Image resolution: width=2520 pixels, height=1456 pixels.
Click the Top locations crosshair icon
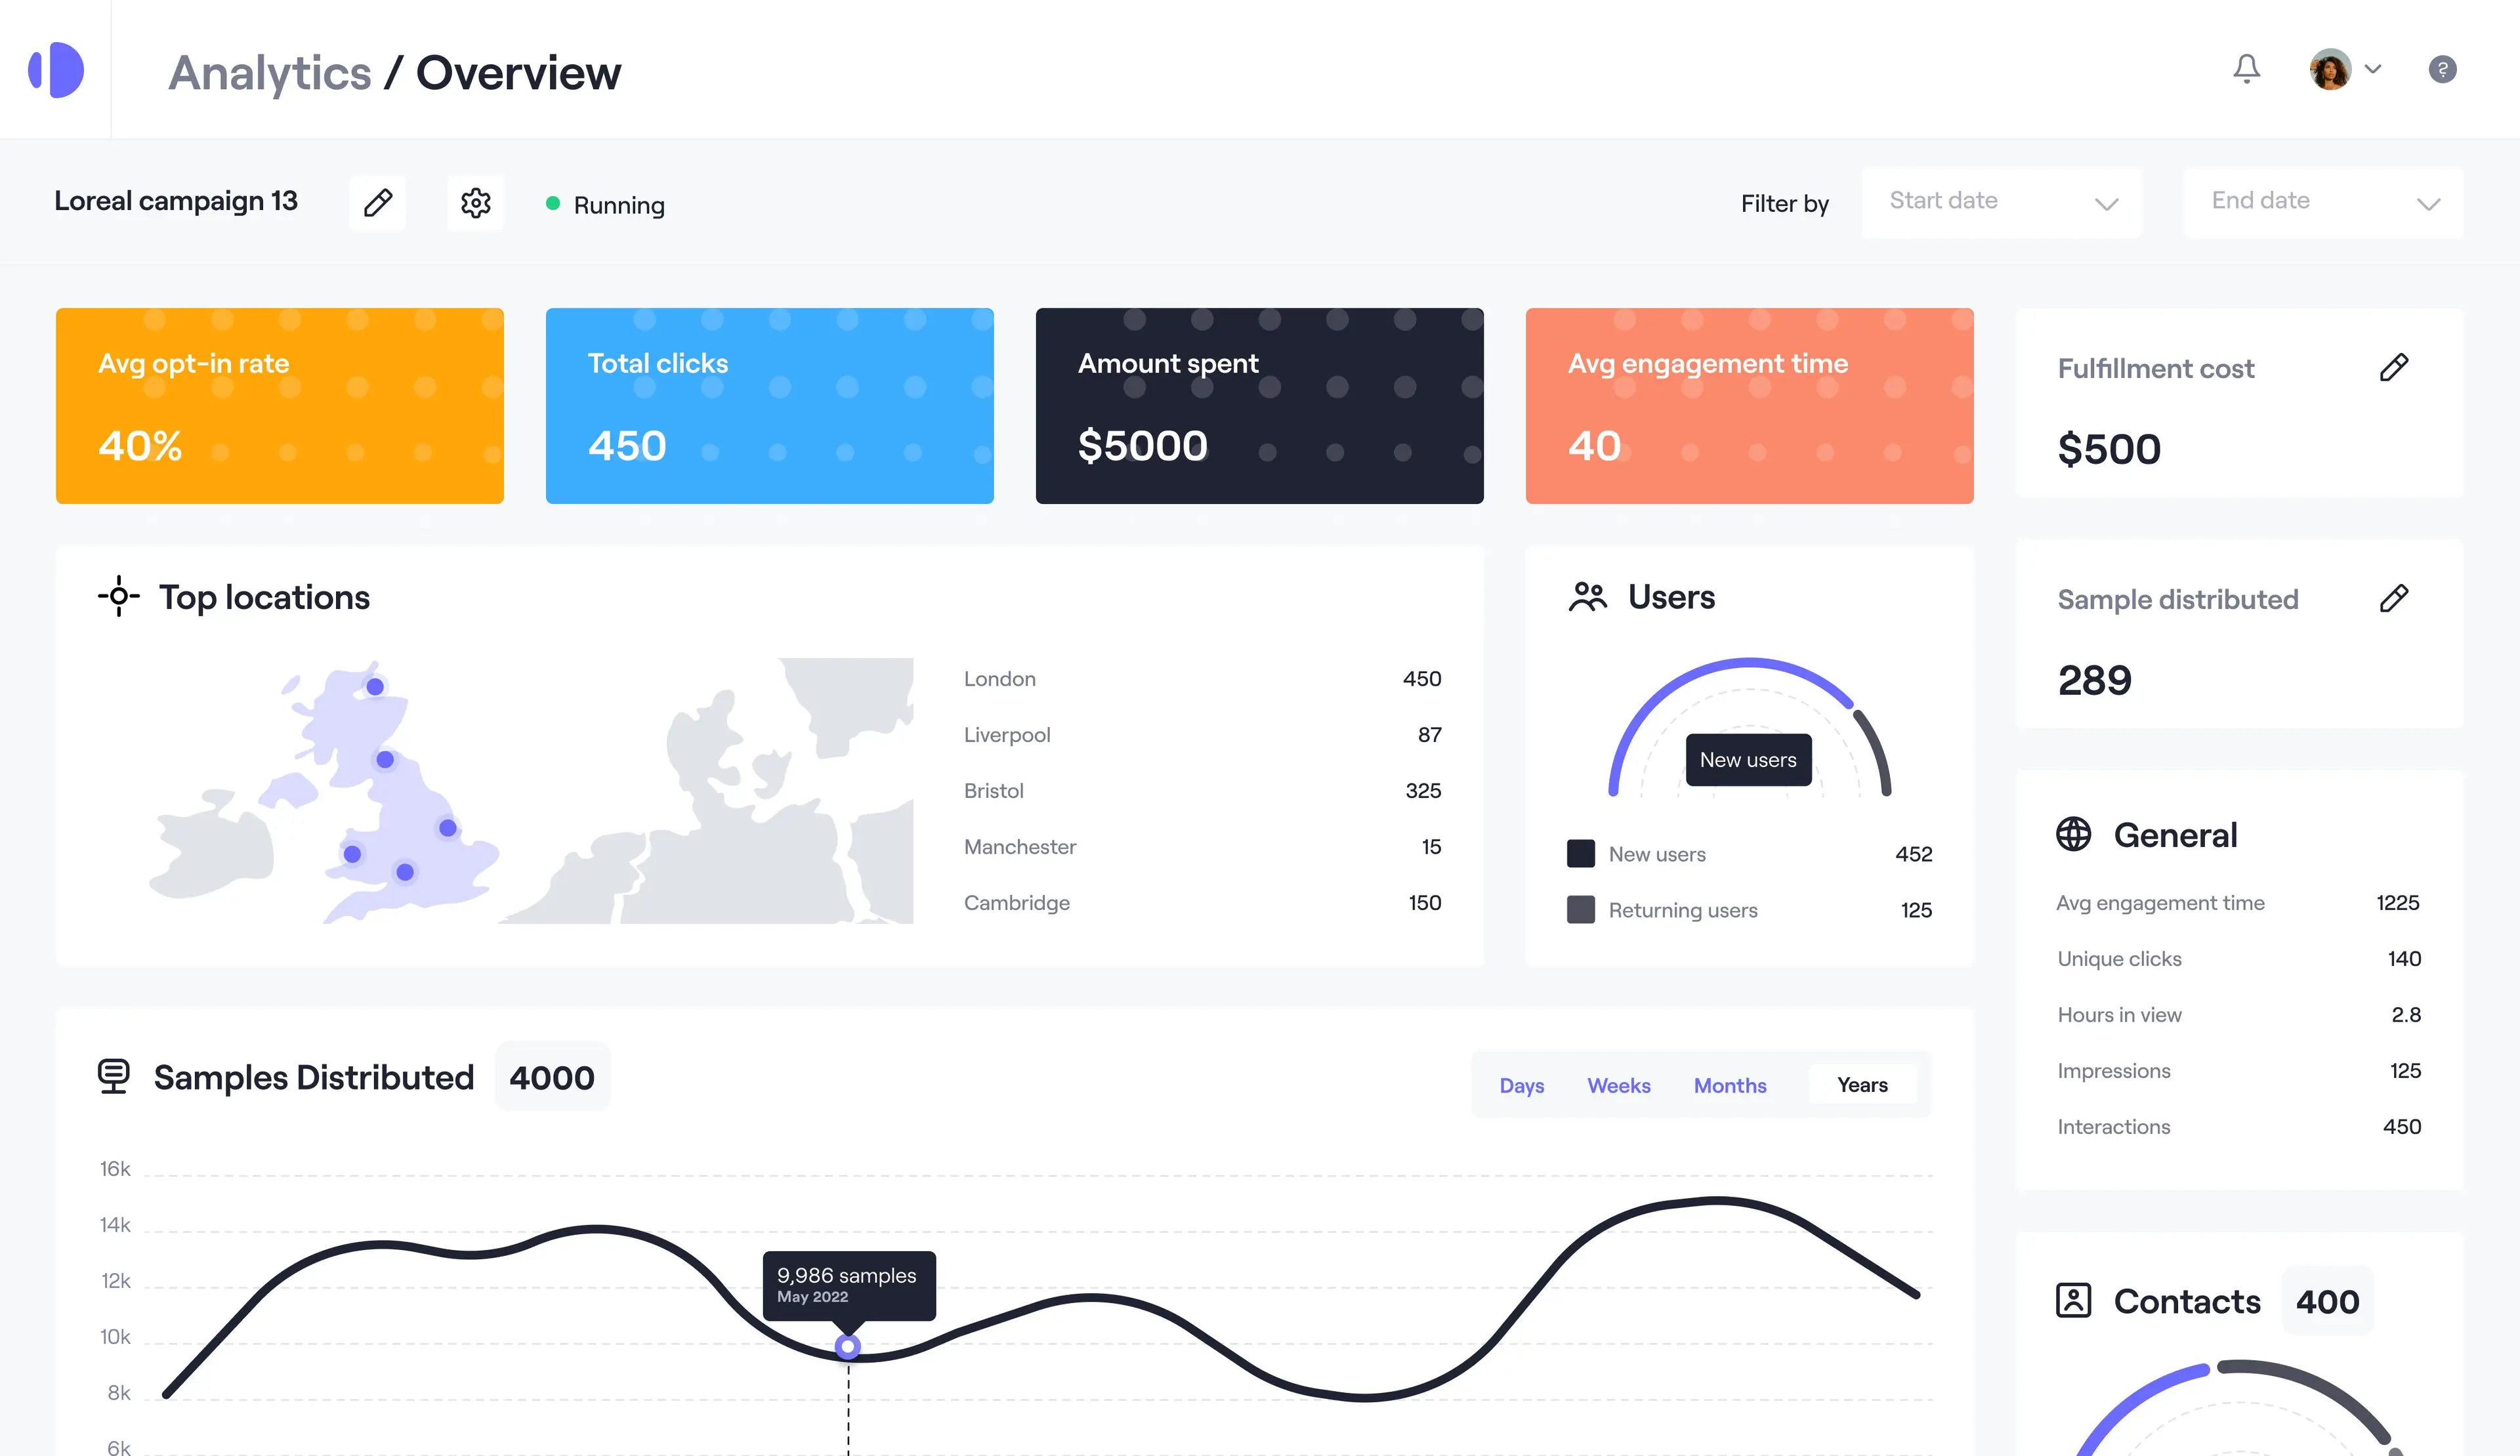(x=118, y=596)
